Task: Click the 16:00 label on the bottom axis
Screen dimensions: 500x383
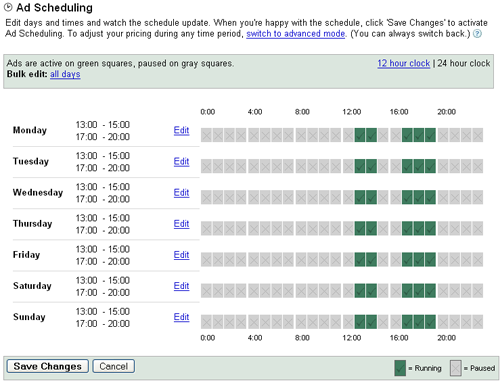Action: tap(399, 338)
